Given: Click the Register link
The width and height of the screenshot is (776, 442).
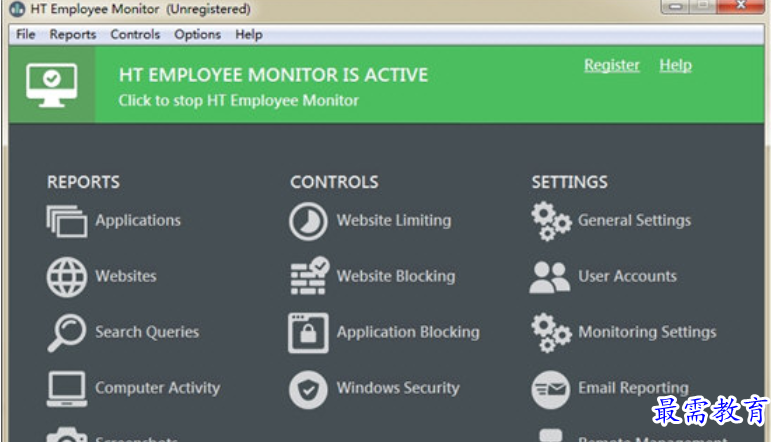Looking at the screenshot, I should click(612, 65).
